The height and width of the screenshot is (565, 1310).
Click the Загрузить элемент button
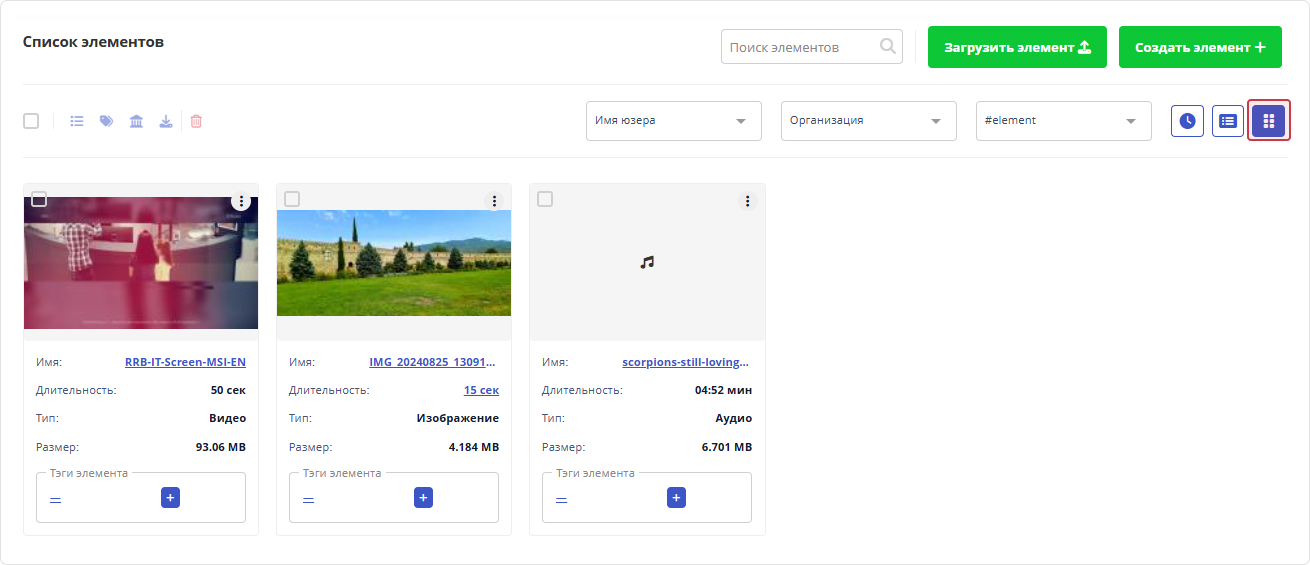coord(1017,47)
